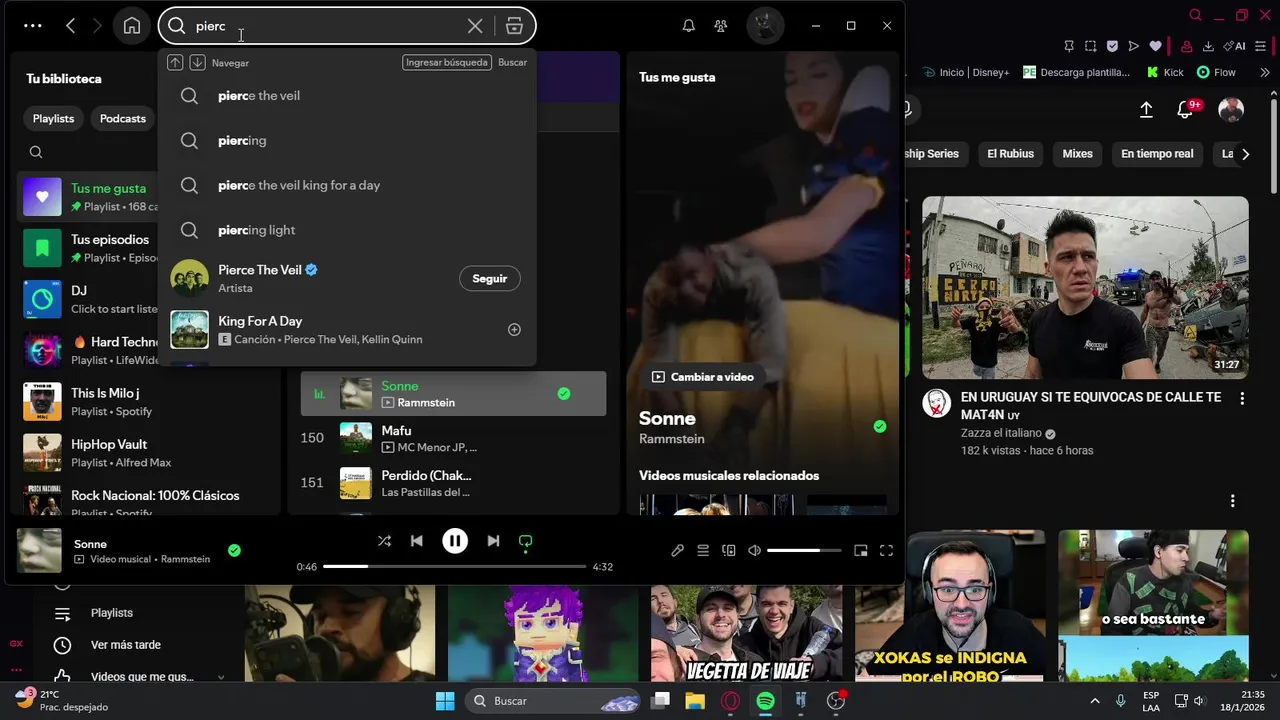Viewport: 1280px width, 720px height.
Task: Select the El Rubius chip on YouTube
Action: pos(1010,154)
